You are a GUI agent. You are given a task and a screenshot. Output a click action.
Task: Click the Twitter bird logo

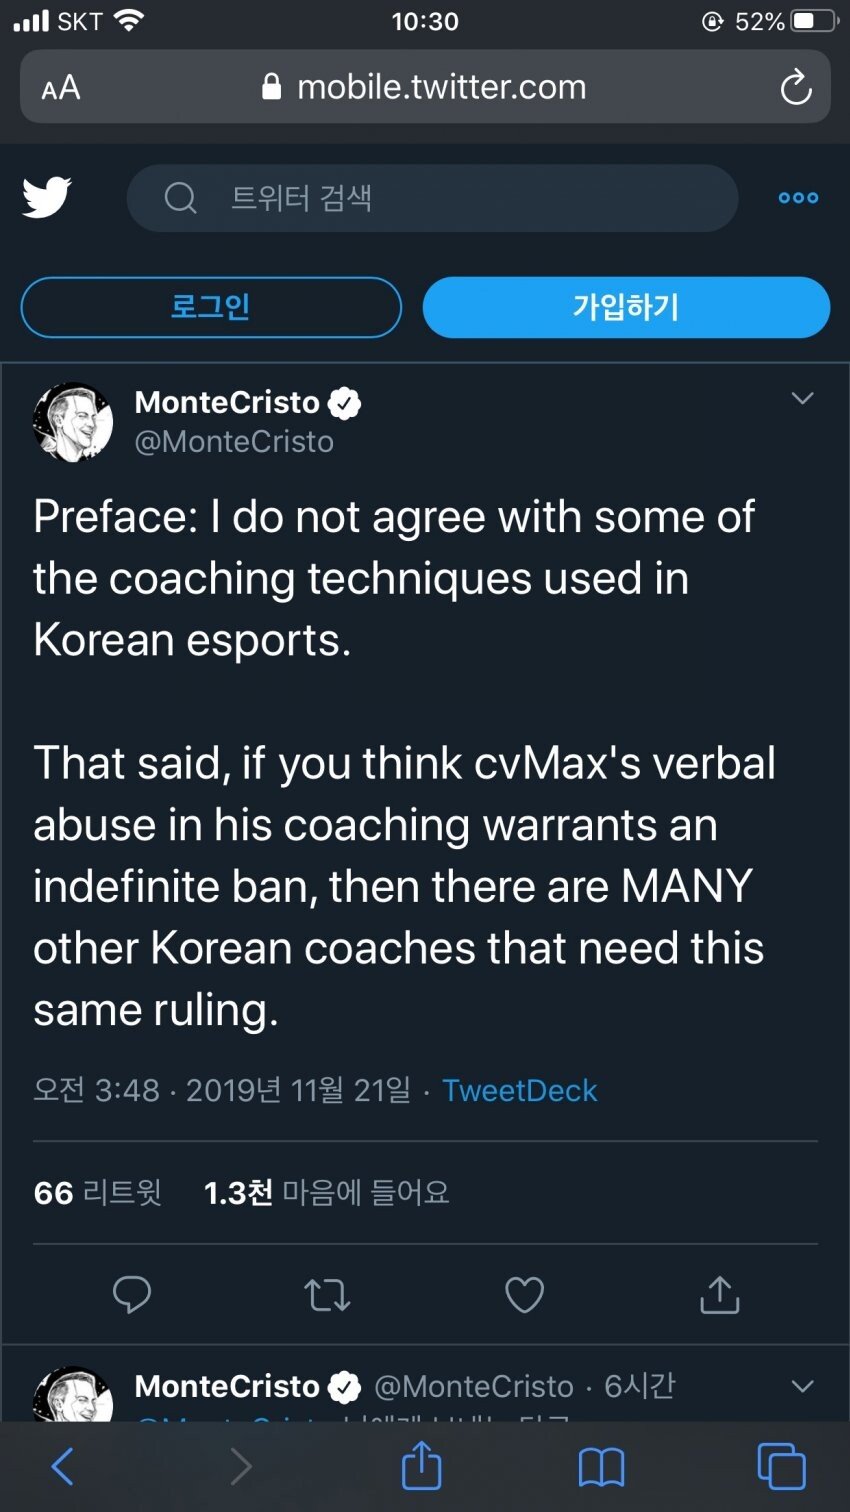coord(47,197)
